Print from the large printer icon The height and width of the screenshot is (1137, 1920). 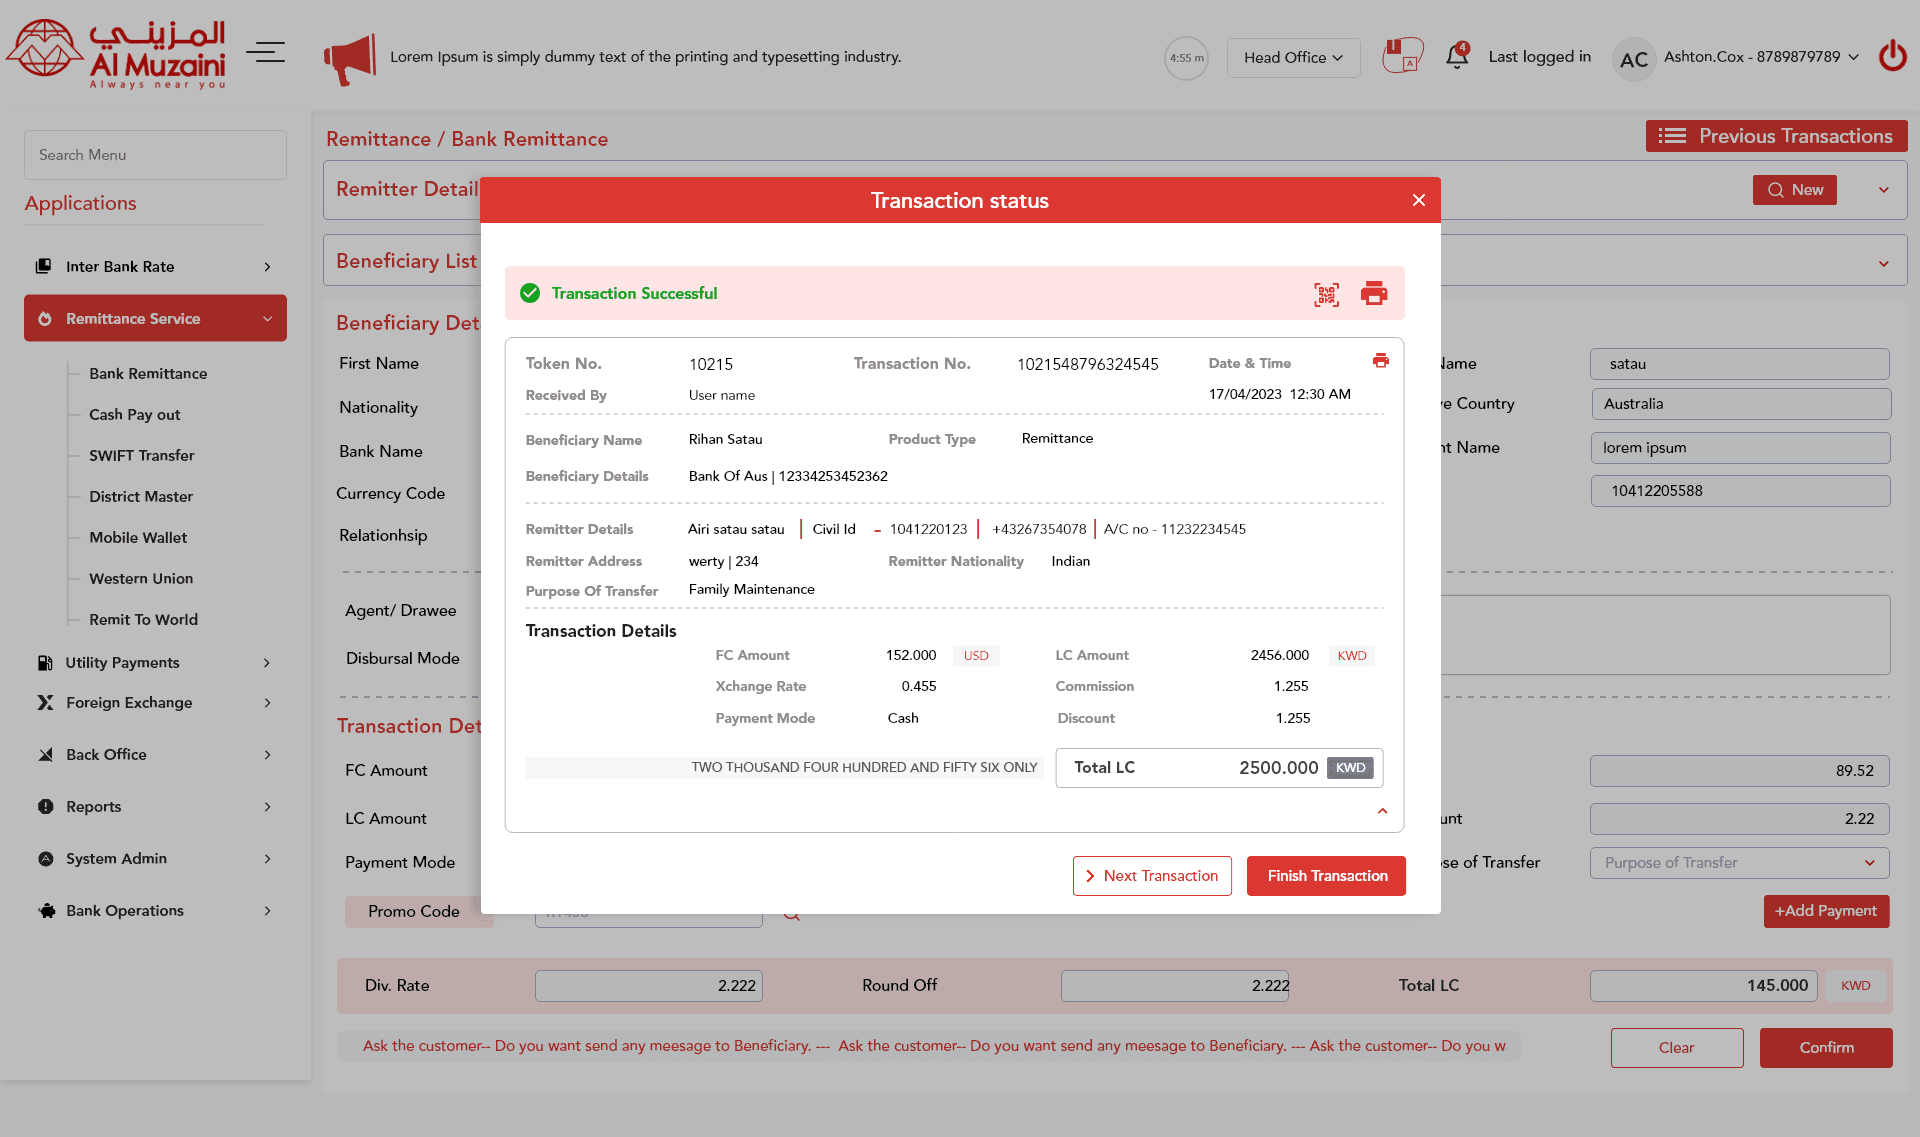pyautogui.click(x=1374, y=293)
